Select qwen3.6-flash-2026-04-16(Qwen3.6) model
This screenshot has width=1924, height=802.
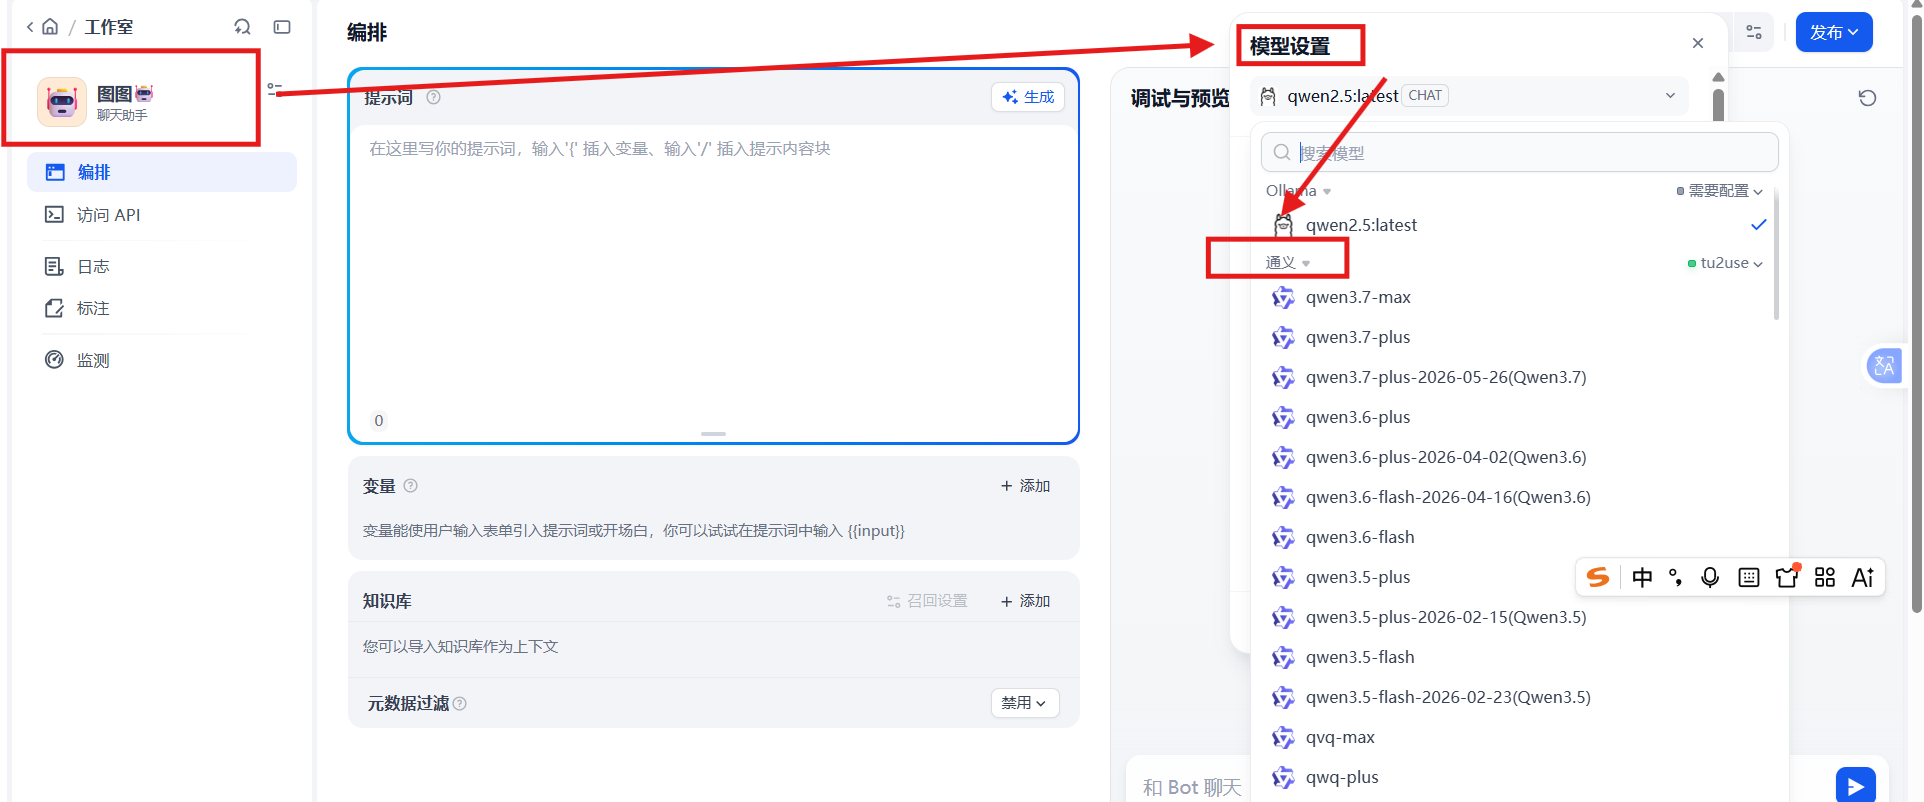(x=1518, y=497)
